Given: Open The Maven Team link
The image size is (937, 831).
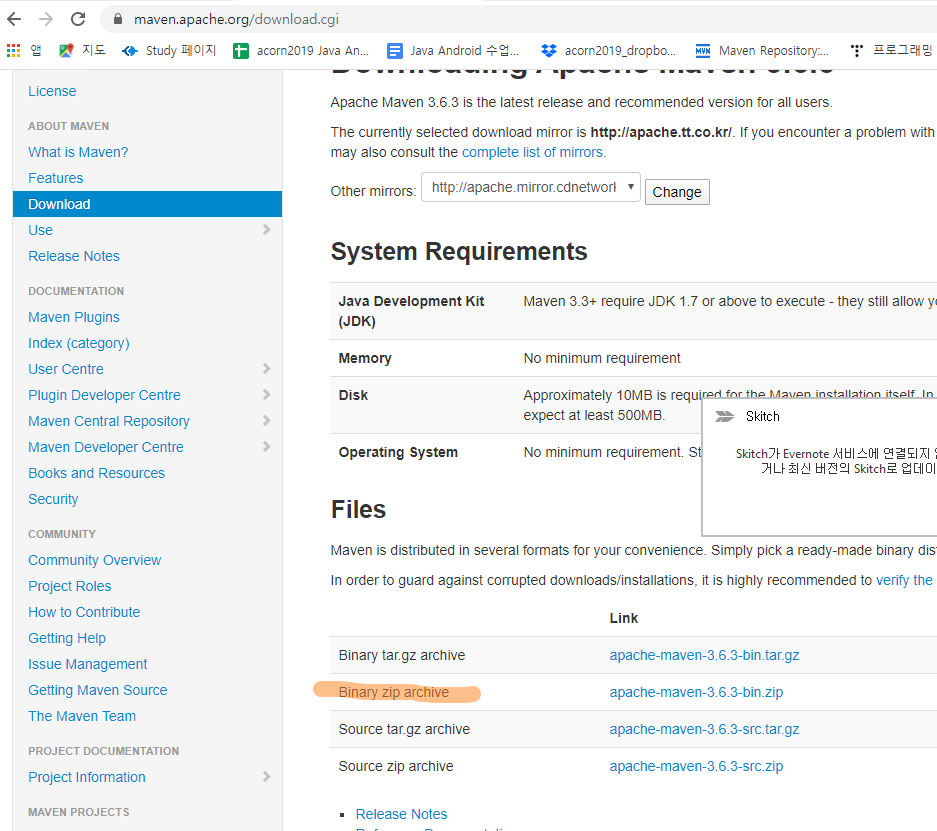Looking at the screenshot, I should (x=82, y=716).
